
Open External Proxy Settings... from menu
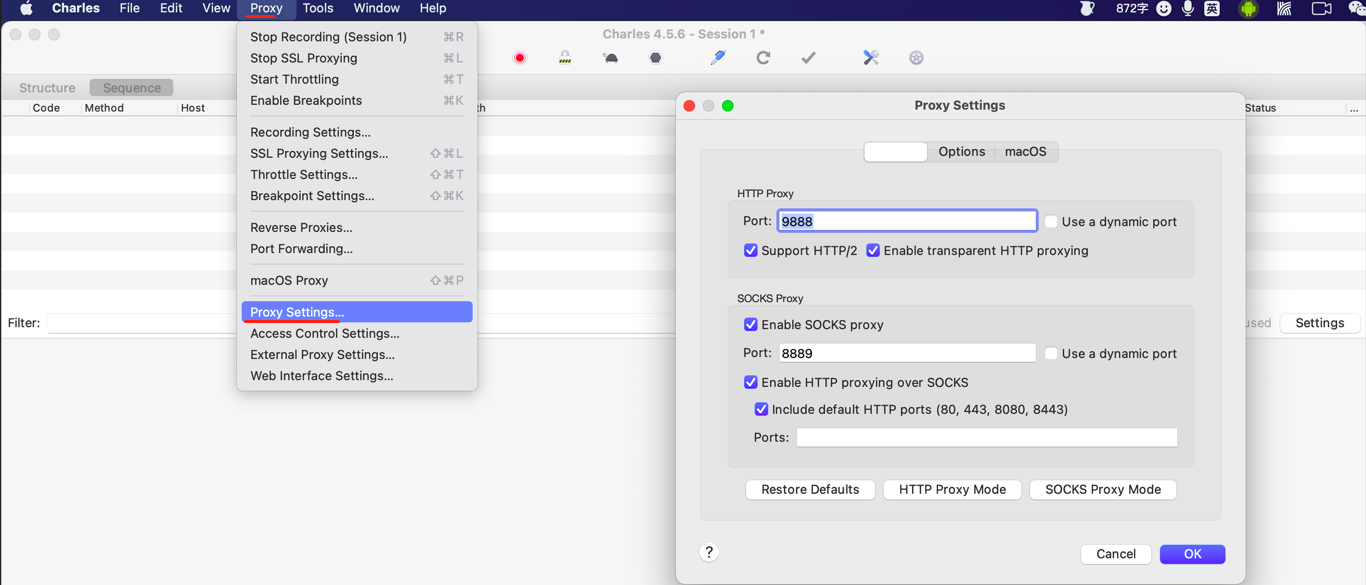[x=357, y=355]
